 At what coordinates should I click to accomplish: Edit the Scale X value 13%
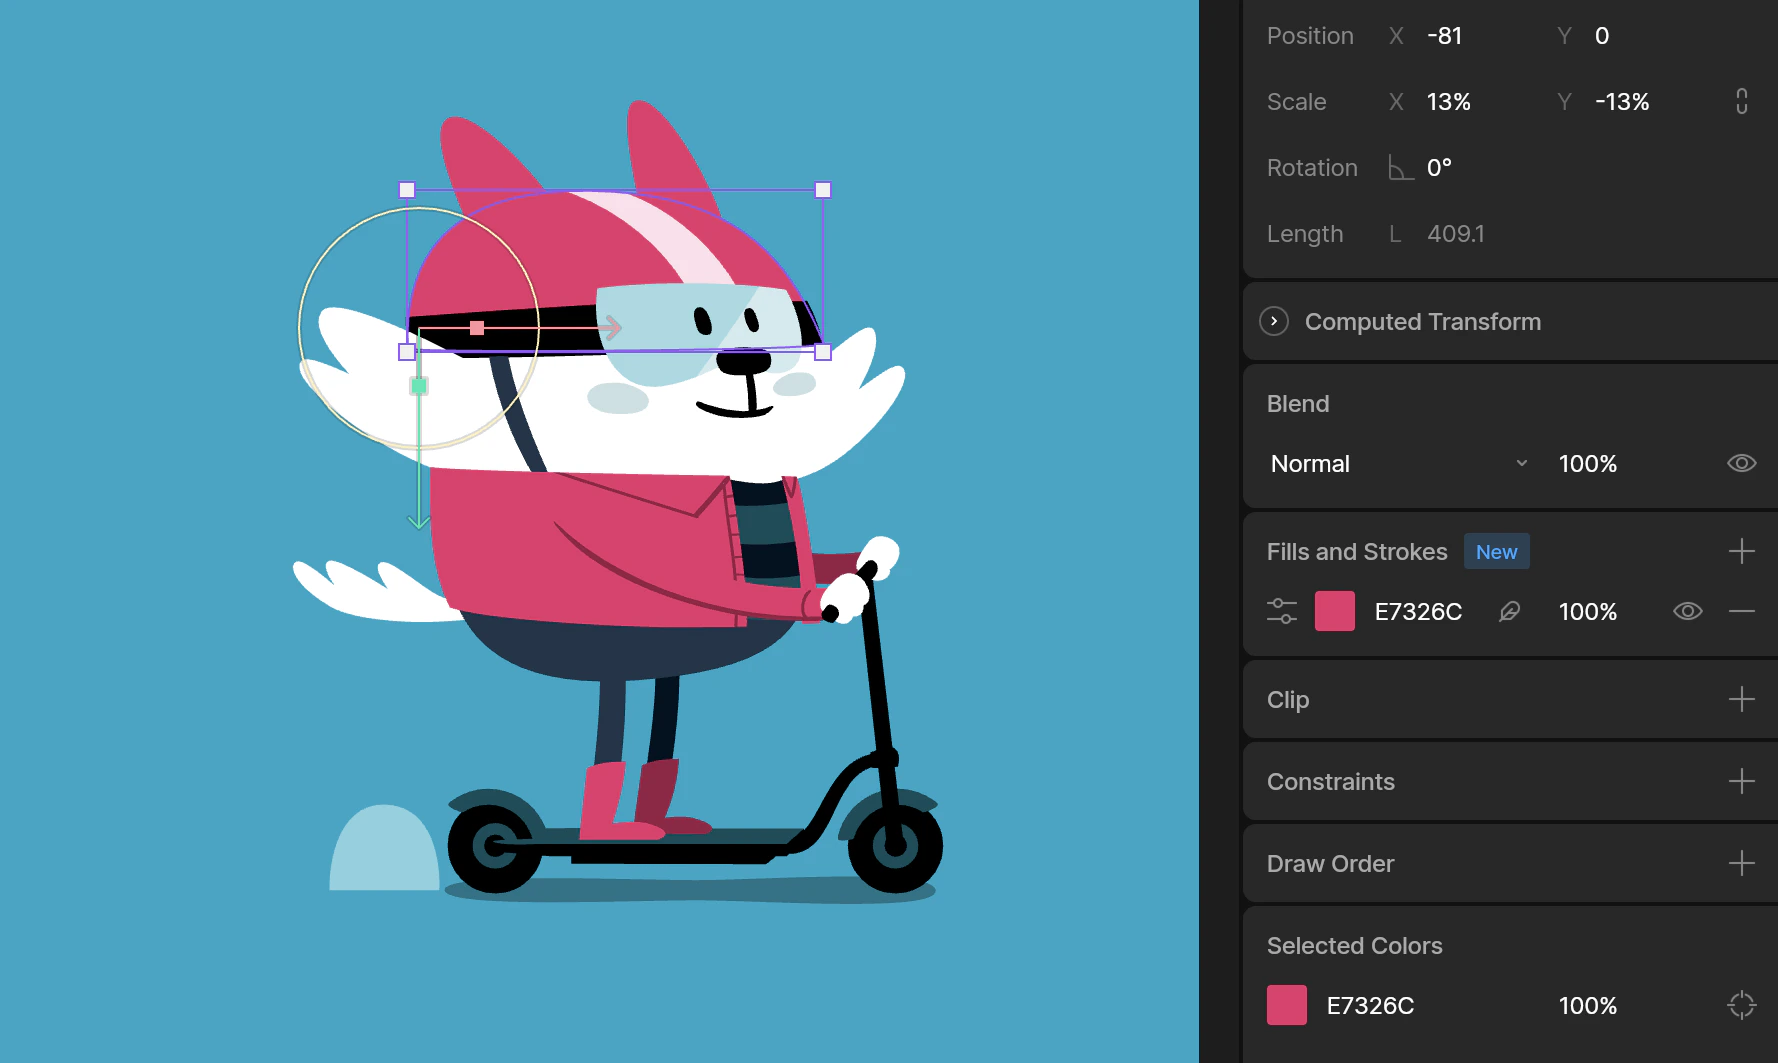click(x=1448, y=101)
